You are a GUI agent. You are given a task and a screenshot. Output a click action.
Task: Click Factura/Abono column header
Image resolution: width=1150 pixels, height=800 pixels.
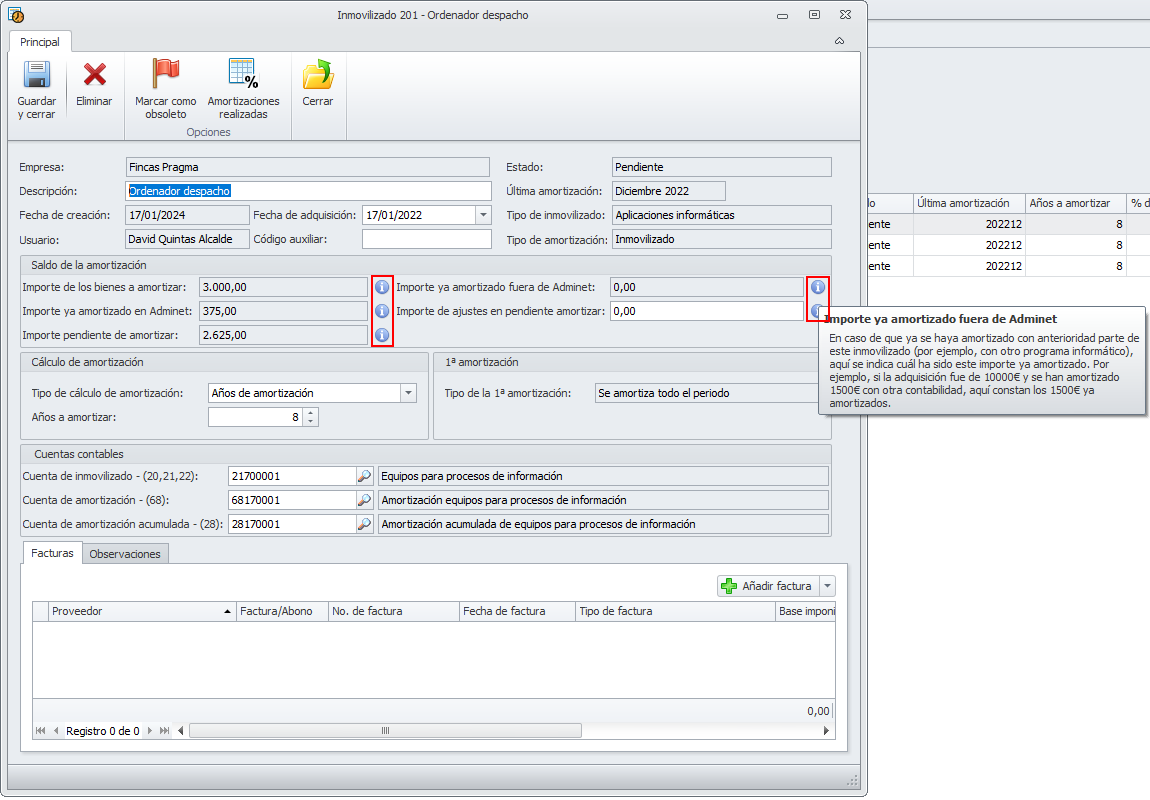[282, 612]
